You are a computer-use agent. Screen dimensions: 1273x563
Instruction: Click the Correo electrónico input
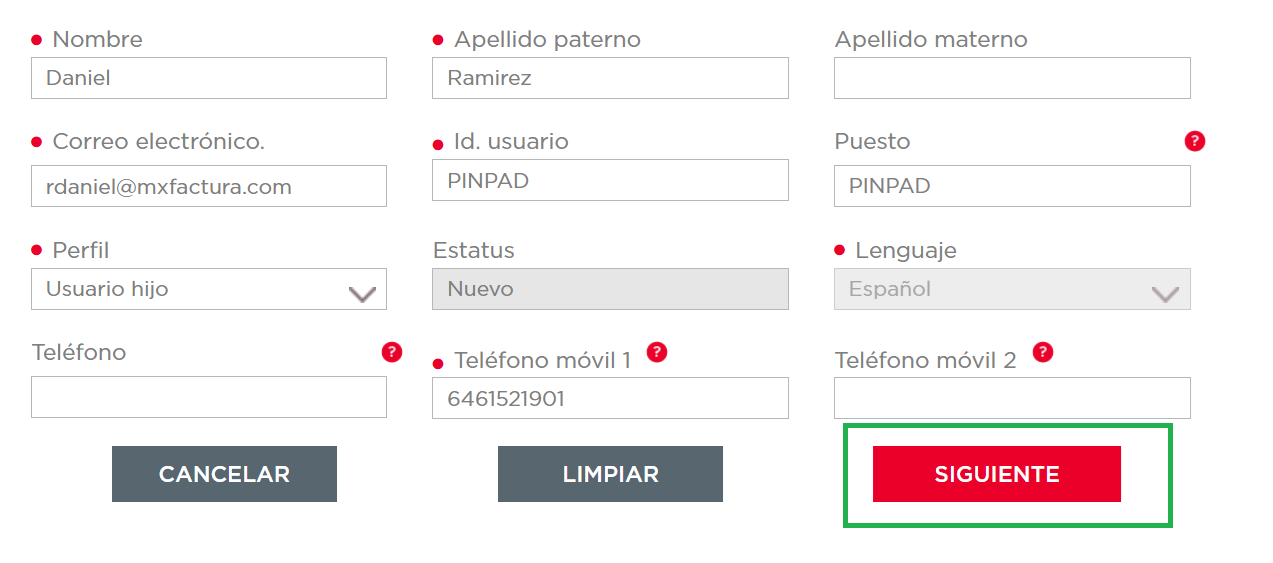point(208,186)
